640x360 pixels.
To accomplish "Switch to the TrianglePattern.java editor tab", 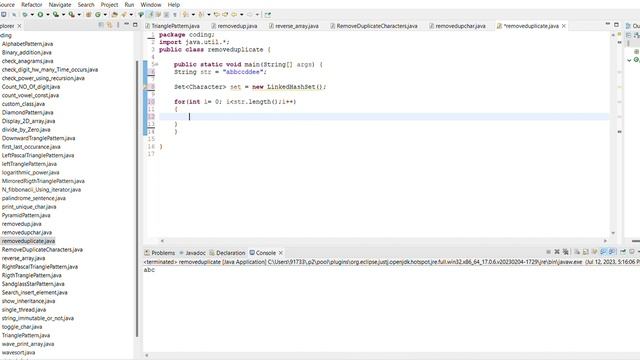I will pyautogui.click(x=172, y=26).
